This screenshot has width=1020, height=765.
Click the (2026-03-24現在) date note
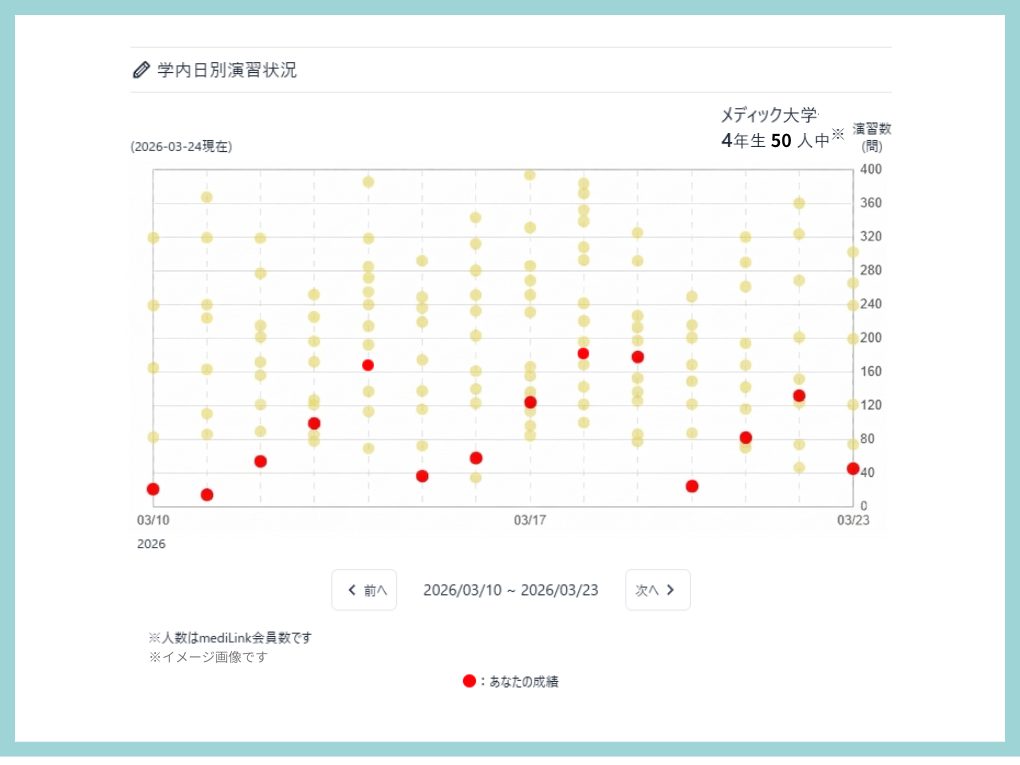(181, 147)
